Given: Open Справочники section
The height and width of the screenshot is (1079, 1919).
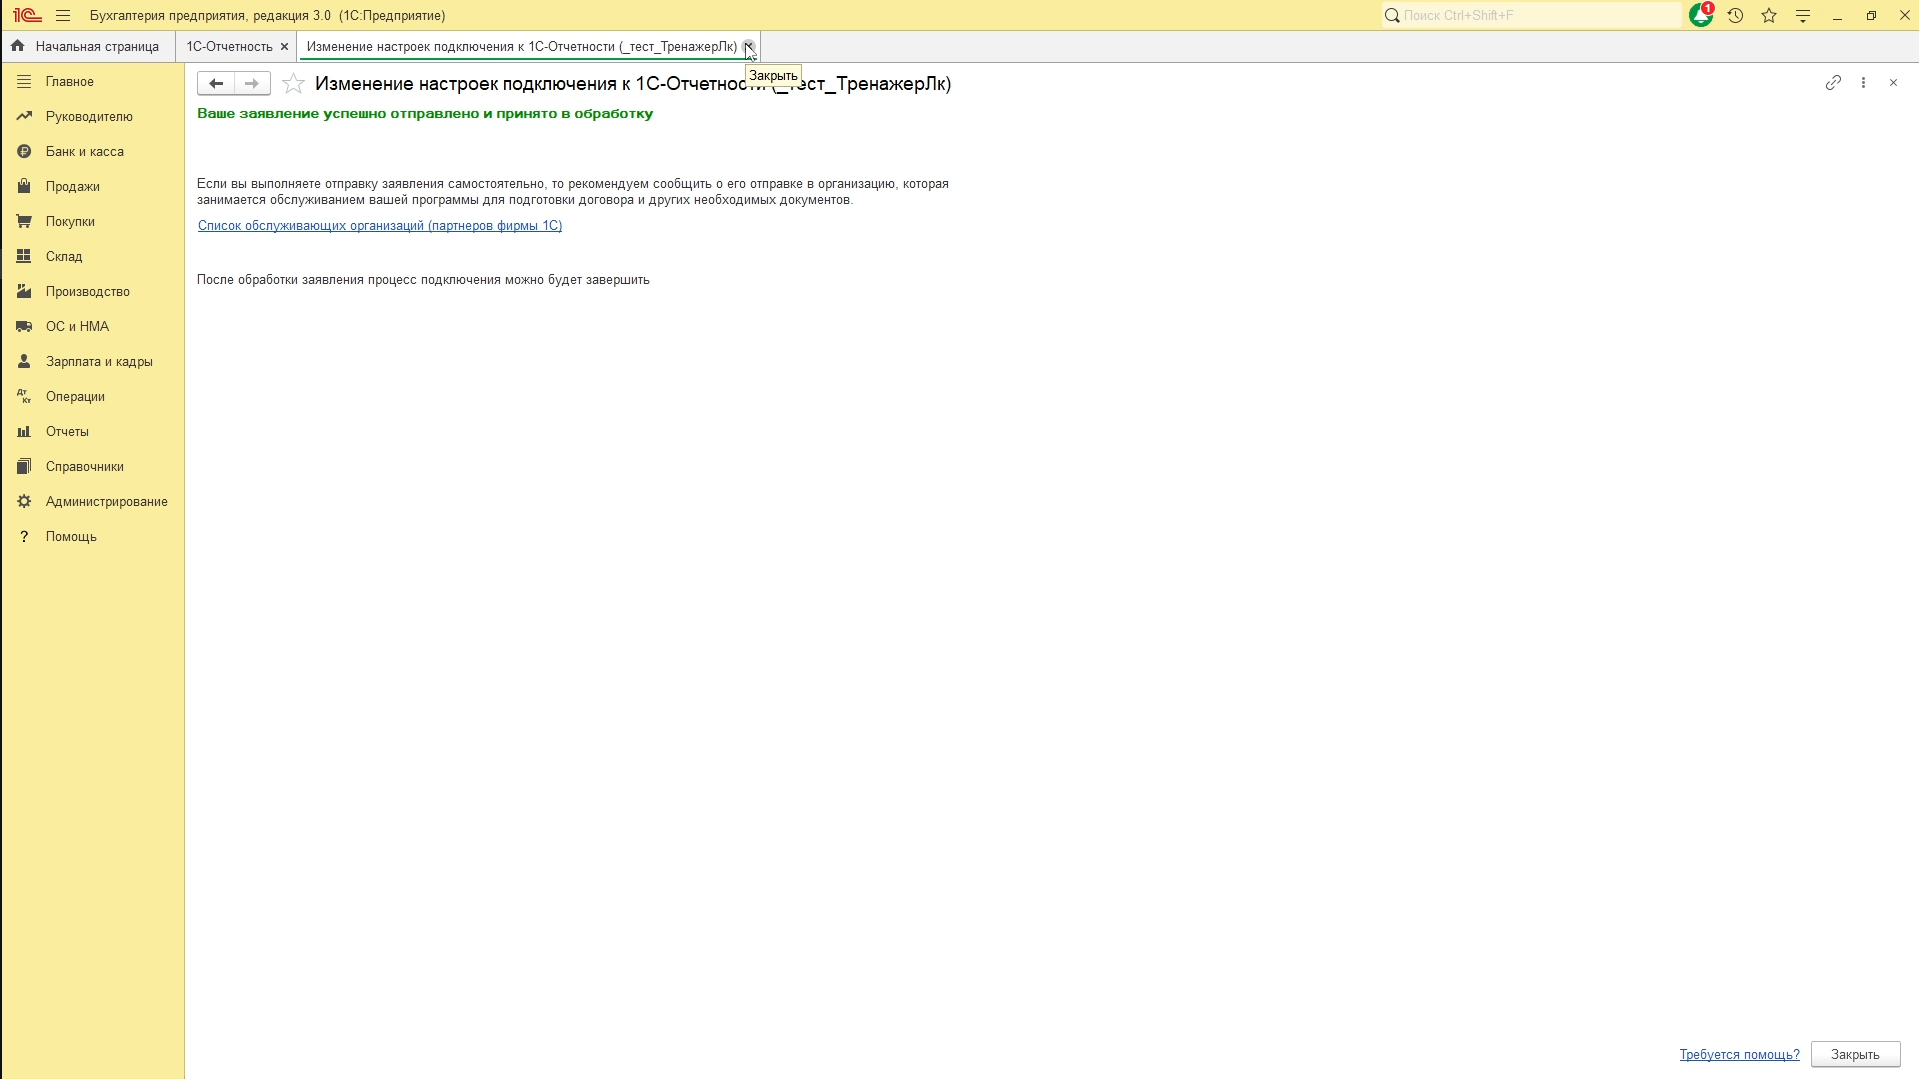Looking at the screenshot, I should click(93, 467).
